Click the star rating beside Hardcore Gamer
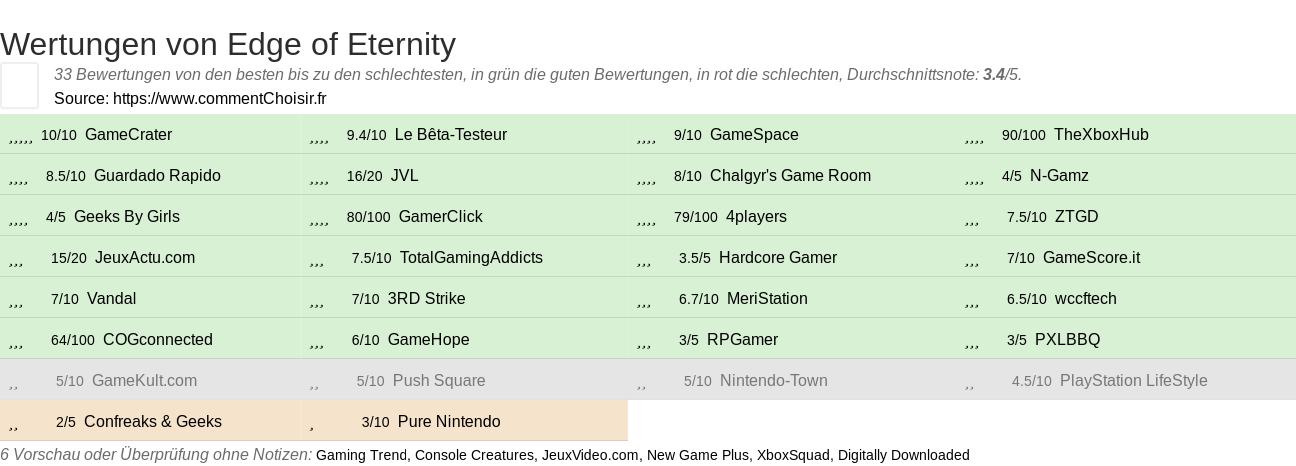This screenshot has width=1296, height=466. pyautogui.click(x=644, y=261)
